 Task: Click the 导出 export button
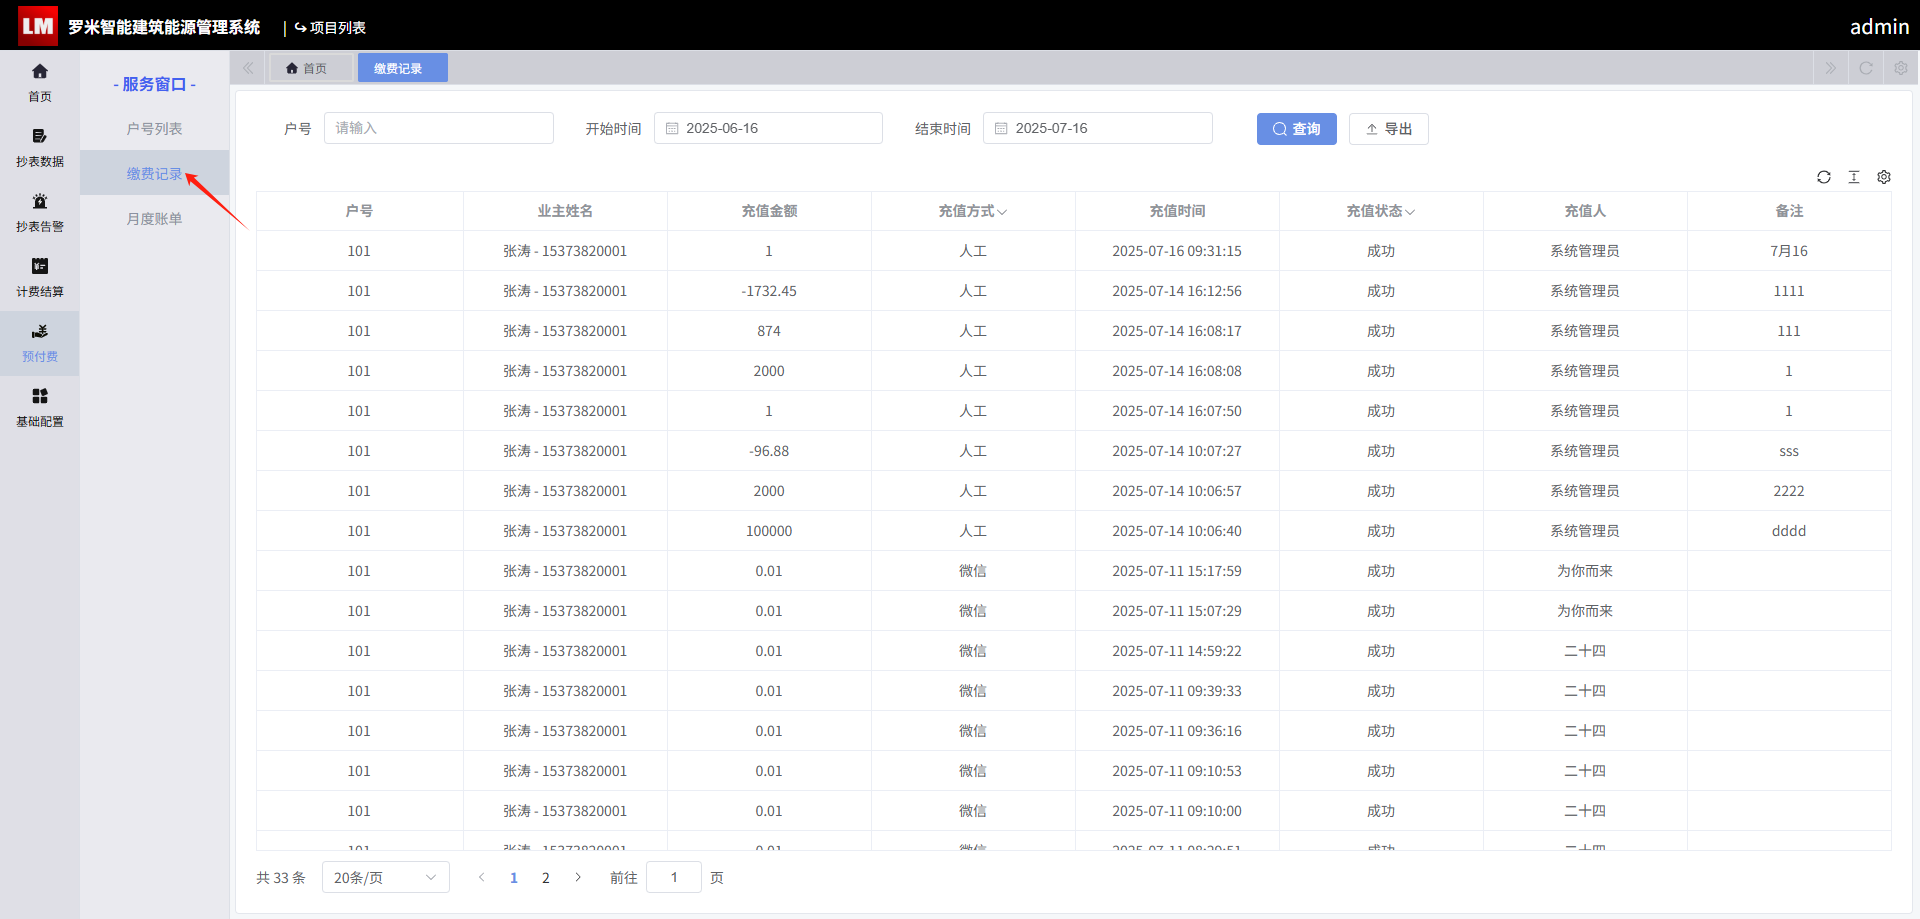(1388, 129)
